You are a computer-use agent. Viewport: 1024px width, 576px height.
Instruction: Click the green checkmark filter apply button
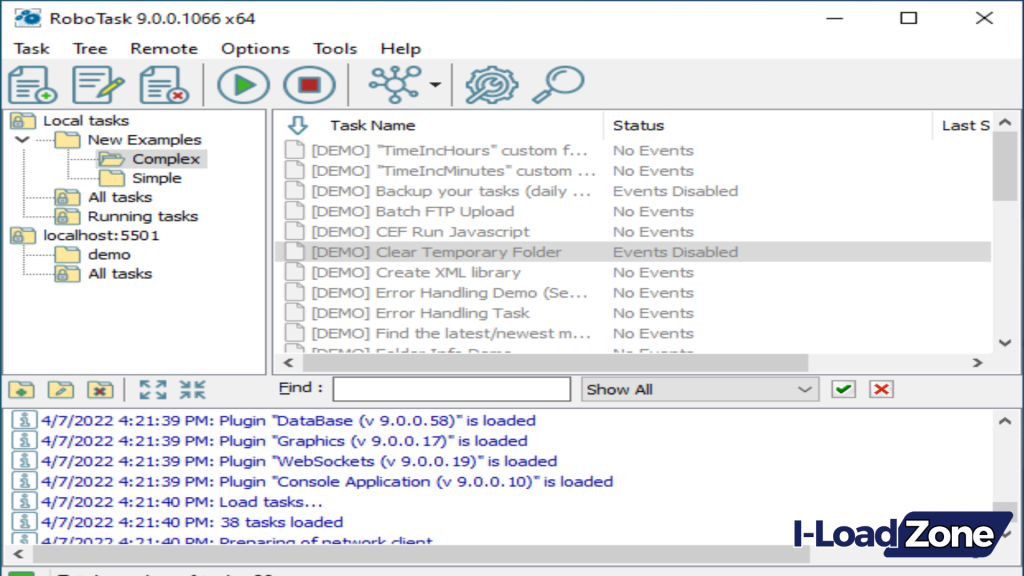(x=843, y=389)
